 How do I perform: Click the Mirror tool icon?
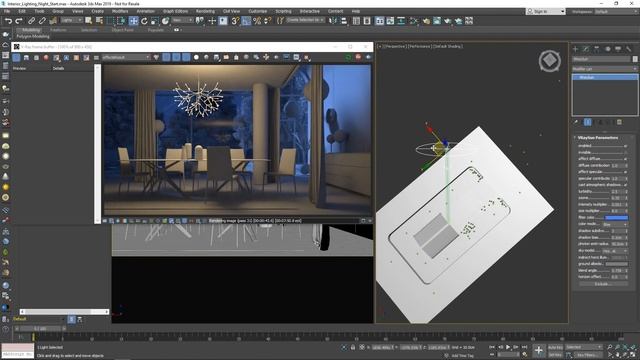(x=333, y=21)
